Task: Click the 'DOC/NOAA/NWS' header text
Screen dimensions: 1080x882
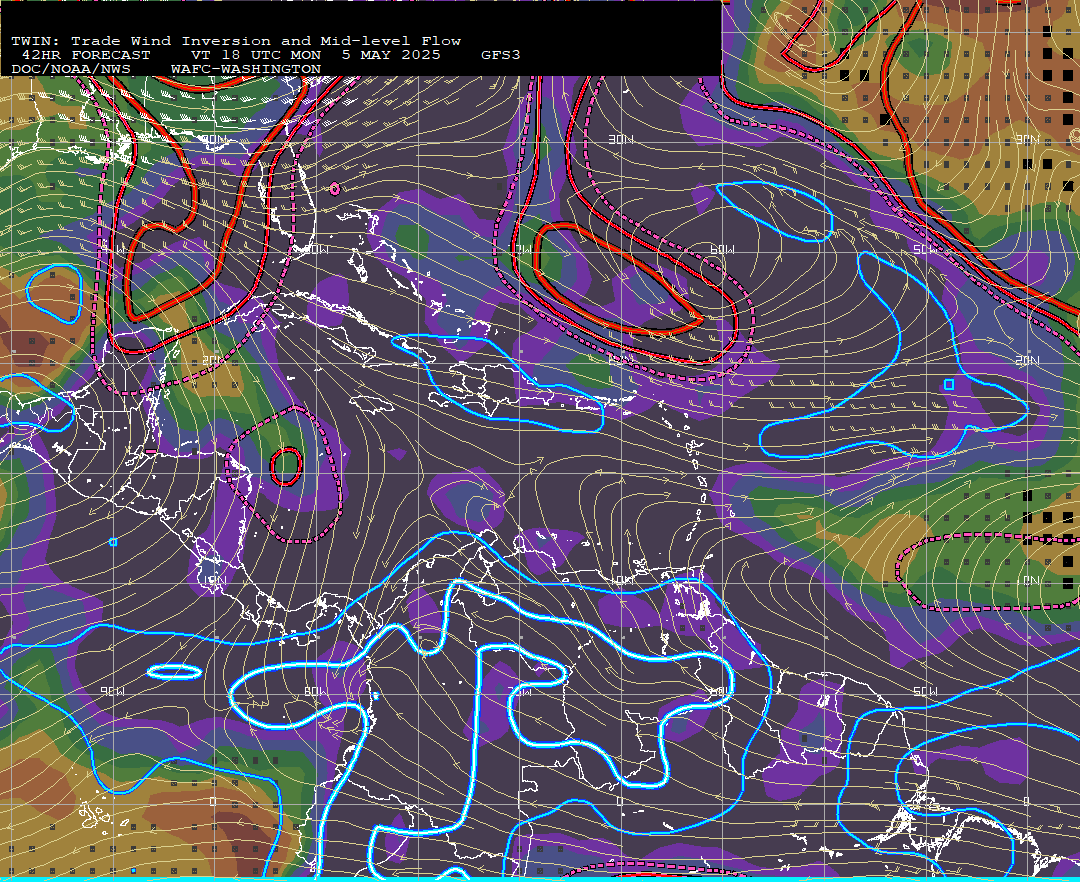Action: tap(71, 70)
